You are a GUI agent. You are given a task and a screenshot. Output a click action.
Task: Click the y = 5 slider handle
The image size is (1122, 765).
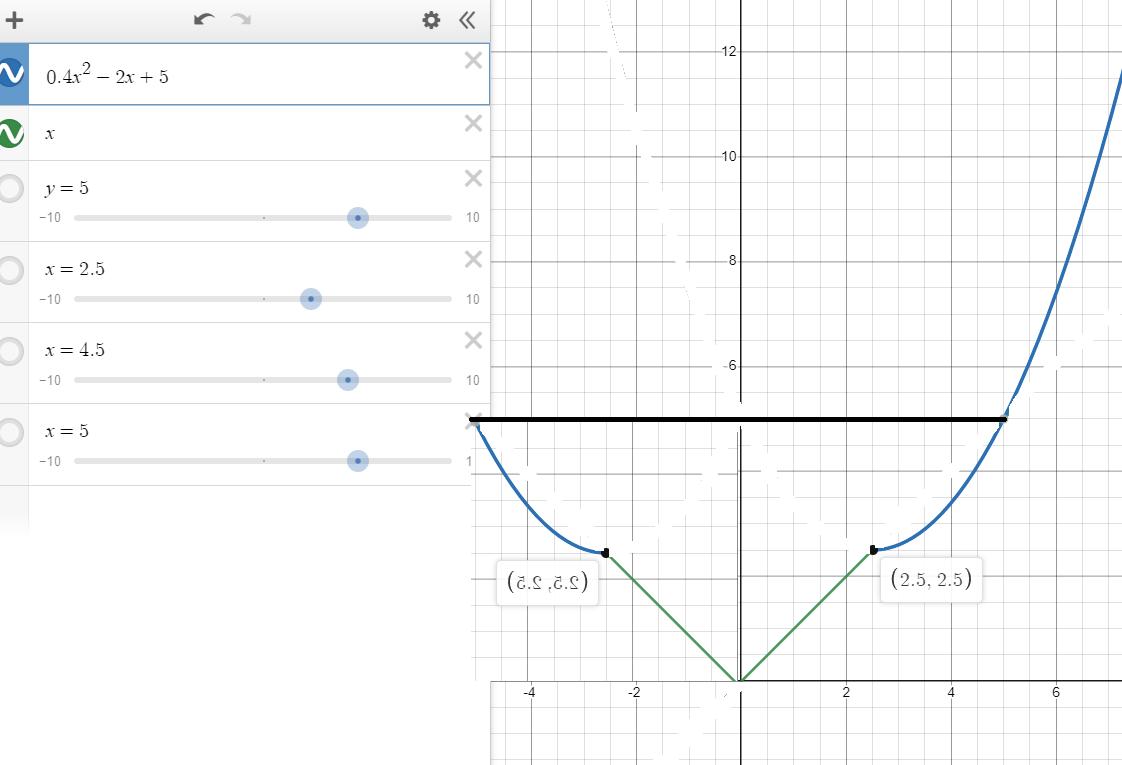click(357, 217)
